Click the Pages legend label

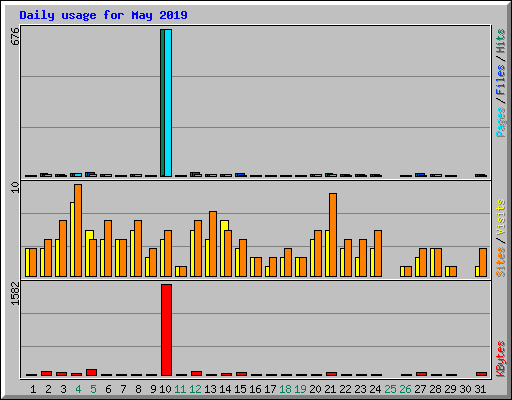click(x=500, y=122)
